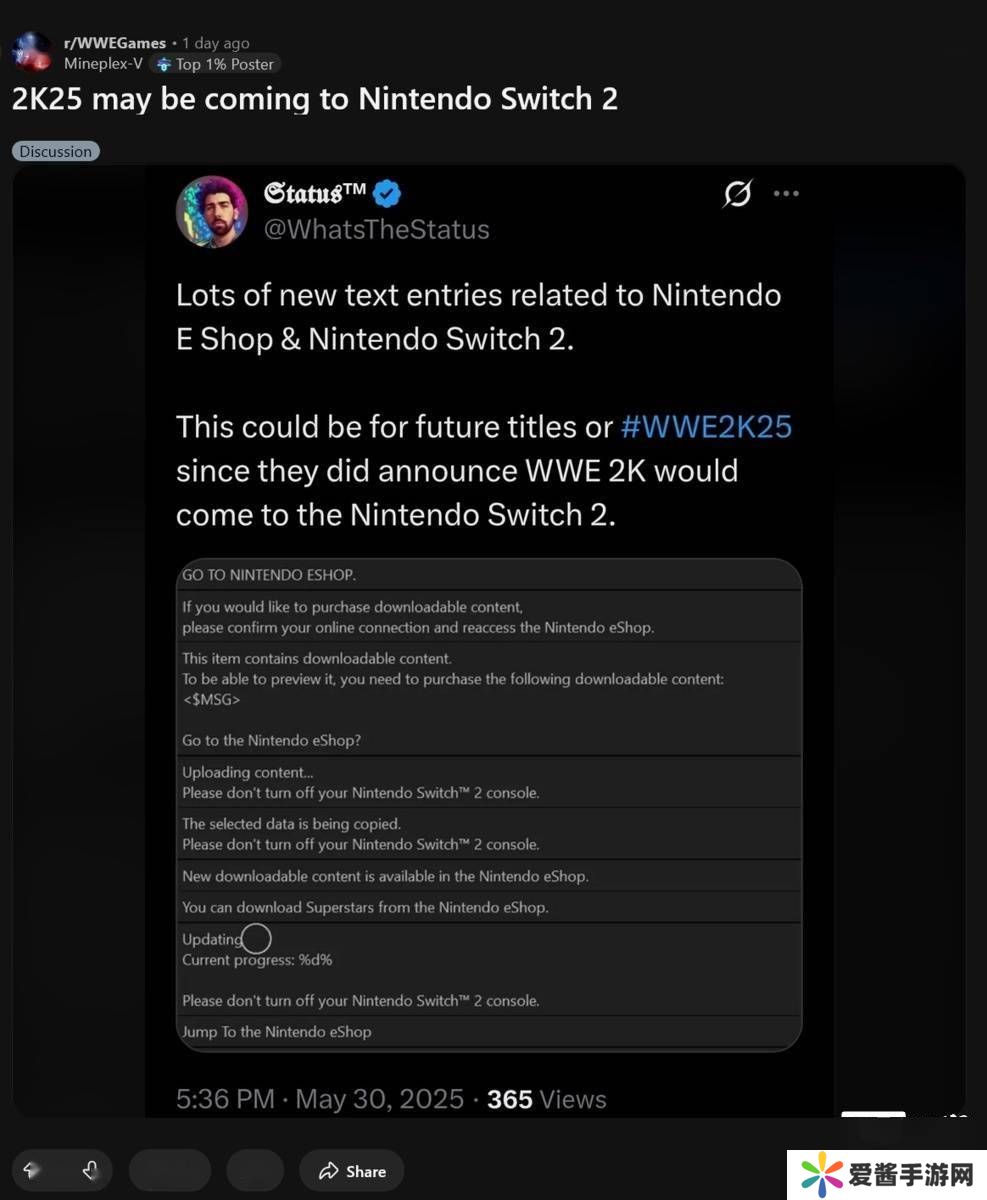Click the Grok icon in the tweet
The height and width of the screenshot is (1200, 987).
pos(737,194)
